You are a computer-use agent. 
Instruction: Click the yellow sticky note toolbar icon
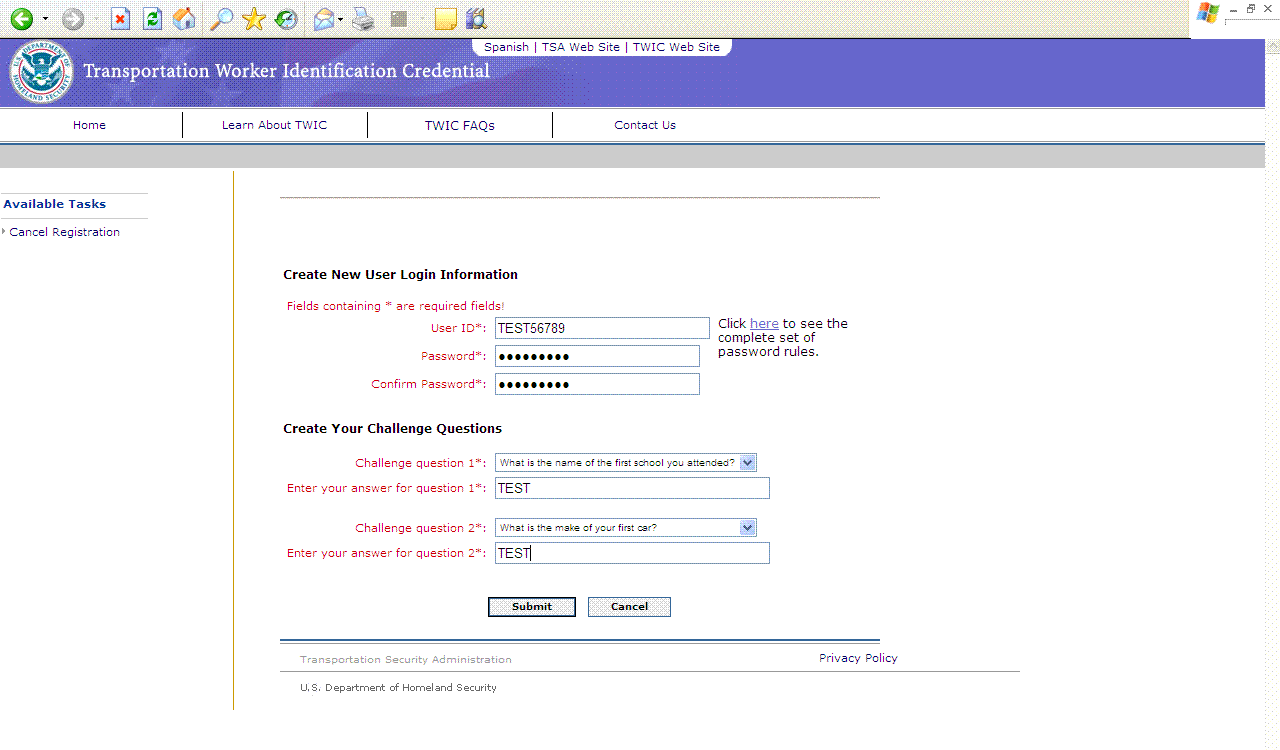[445, 19]
